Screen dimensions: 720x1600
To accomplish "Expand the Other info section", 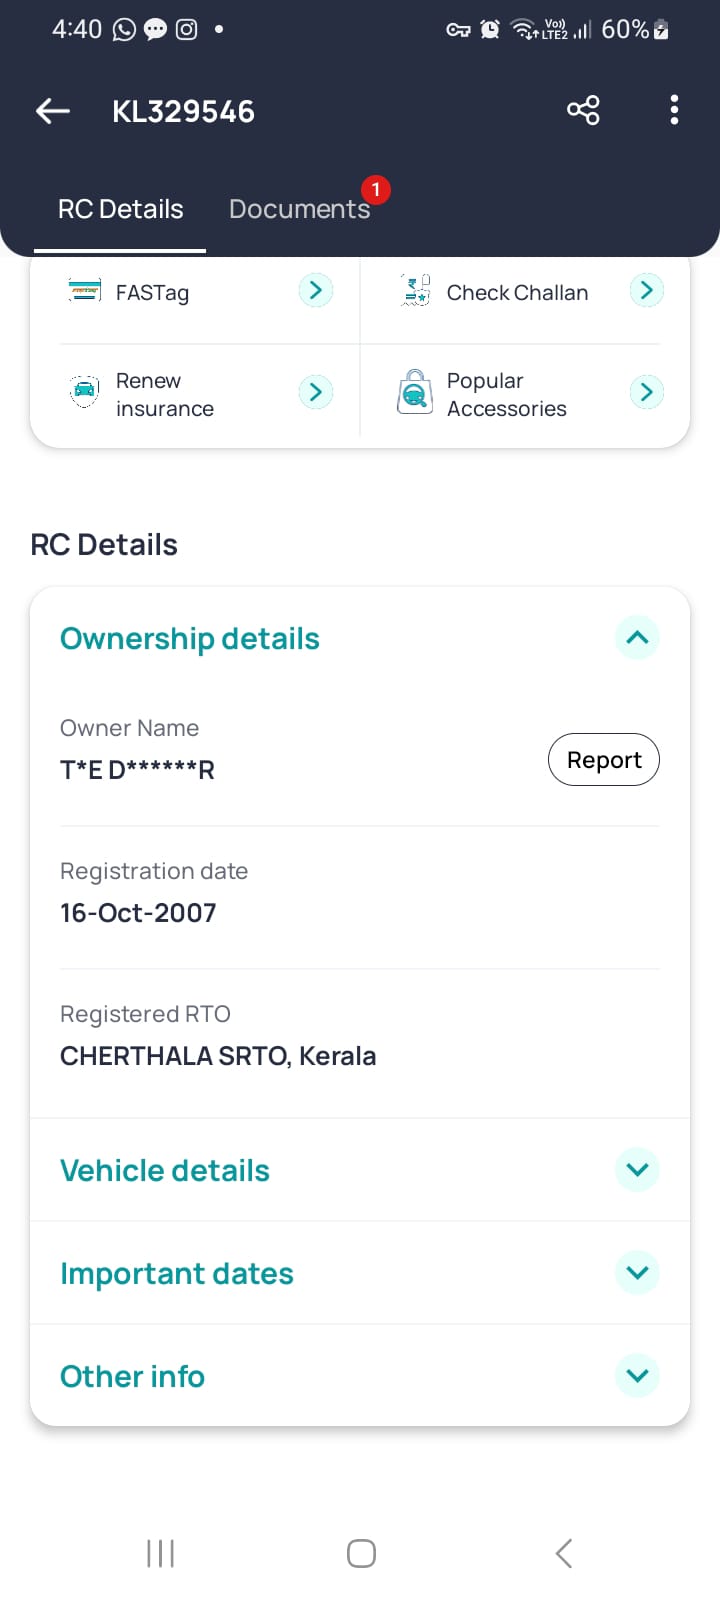I will pos(637,1376).
